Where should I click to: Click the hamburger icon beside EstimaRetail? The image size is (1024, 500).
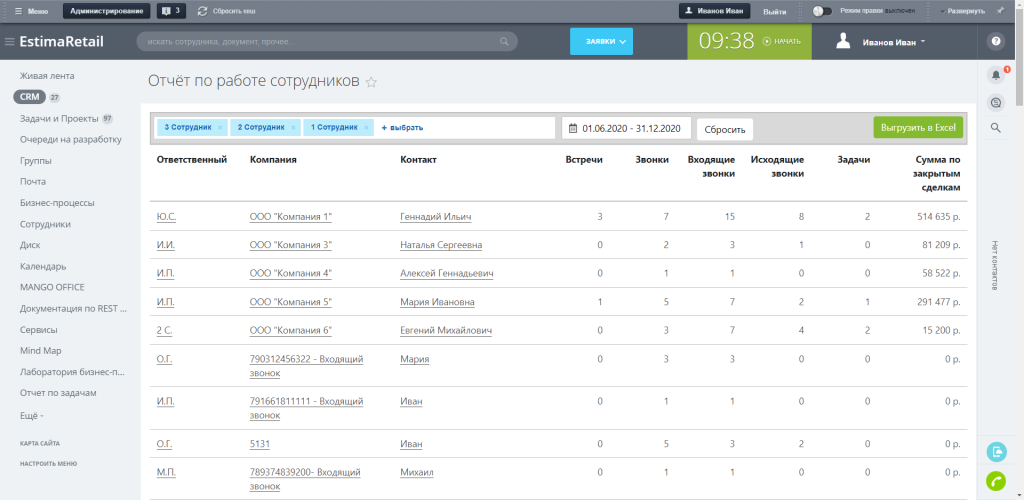[9, 42]
